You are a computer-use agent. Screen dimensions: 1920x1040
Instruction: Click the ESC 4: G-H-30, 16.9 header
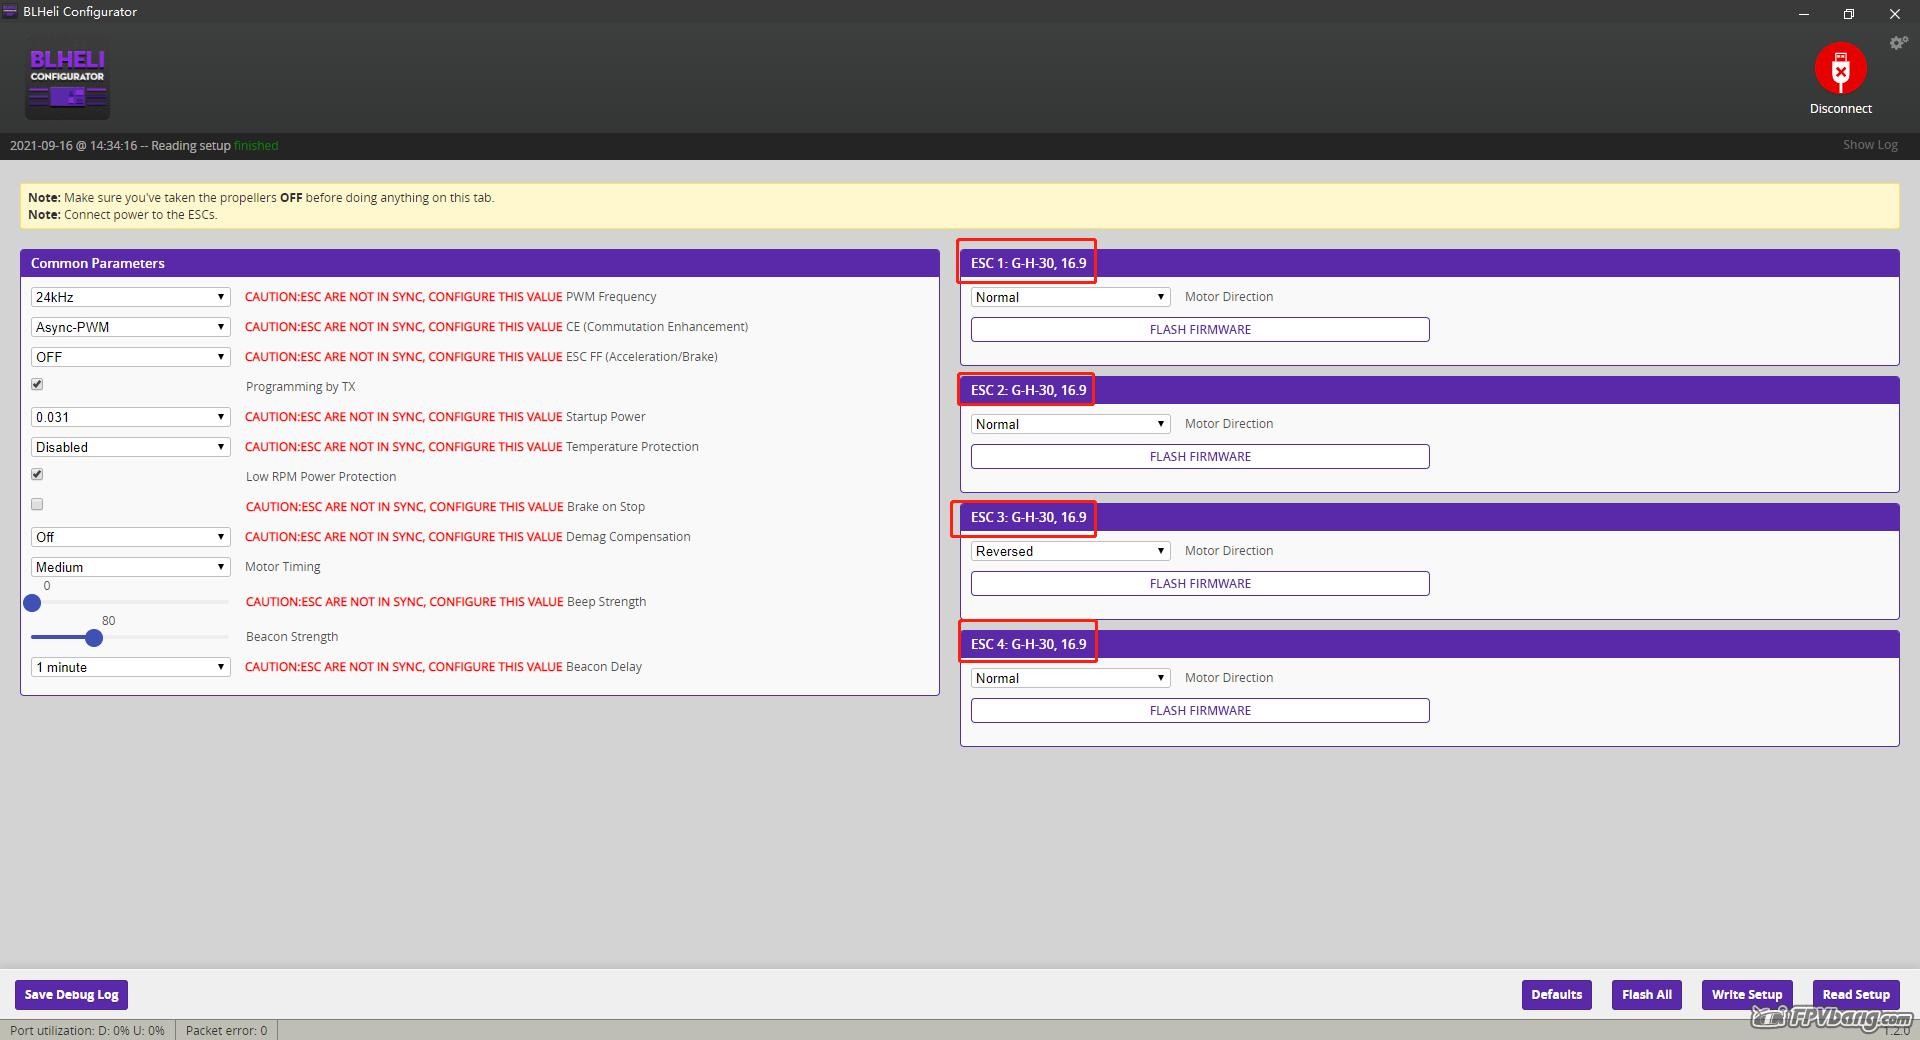pyautogui.click(x=1429, y=644)
